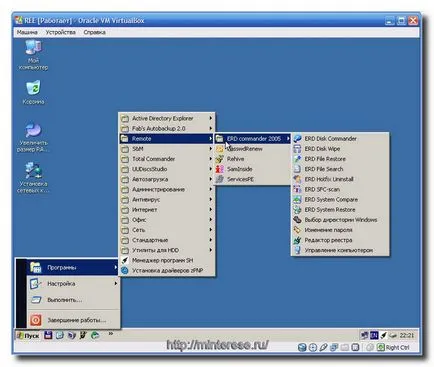The width and height of the screenshot is (434, 367).
Task: Open ERD System Restore
Action: coord(340,210)
